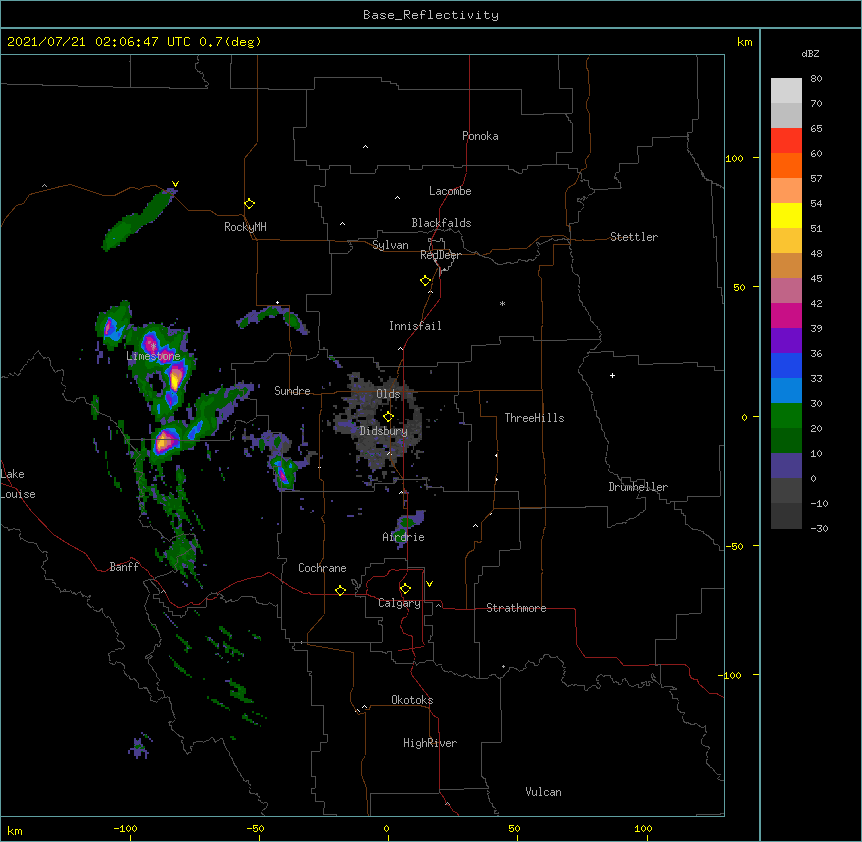
Task: Click the small storm cell southwest of Didsbury
Action: (x=283, y=472)
